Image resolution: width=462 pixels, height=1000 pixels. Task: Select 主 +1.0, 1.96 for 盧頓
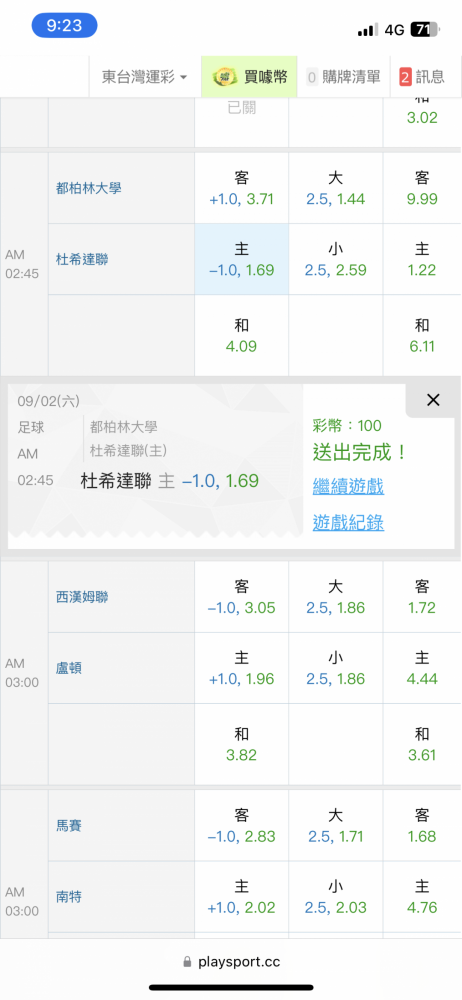tap(242, 668)
